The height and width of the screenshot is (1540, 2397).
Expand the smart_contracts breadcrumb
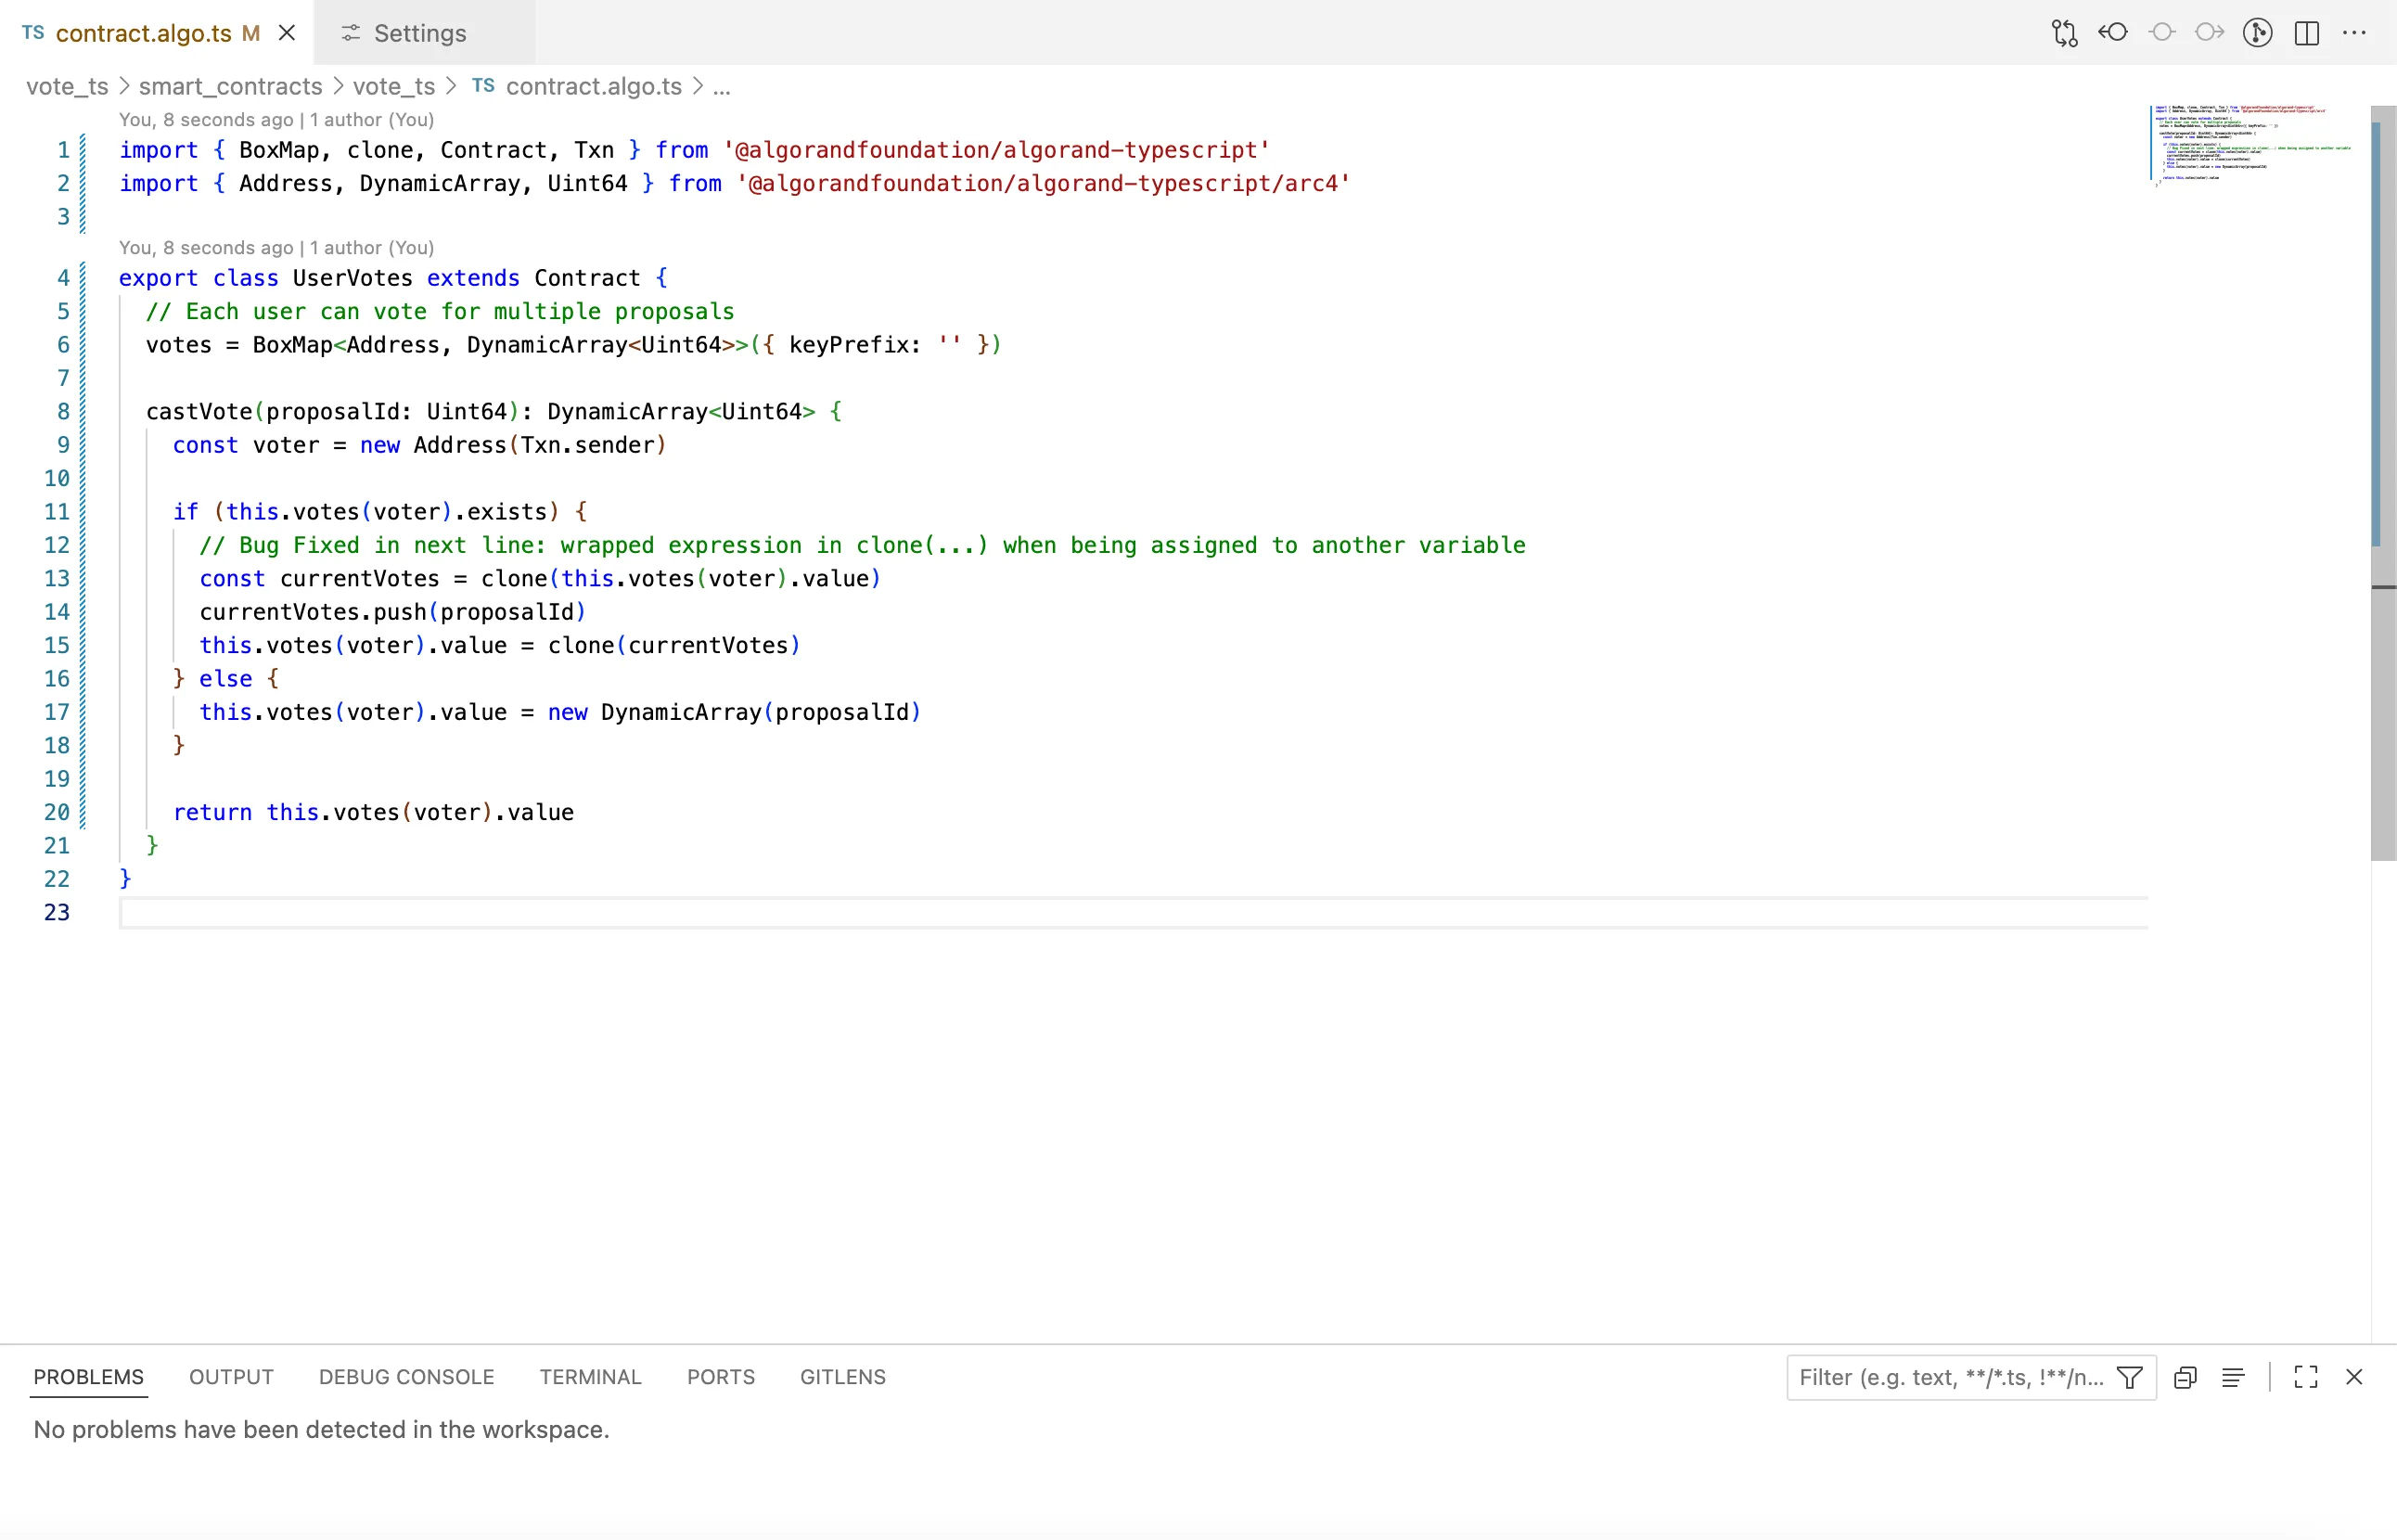tap(230, 87)
